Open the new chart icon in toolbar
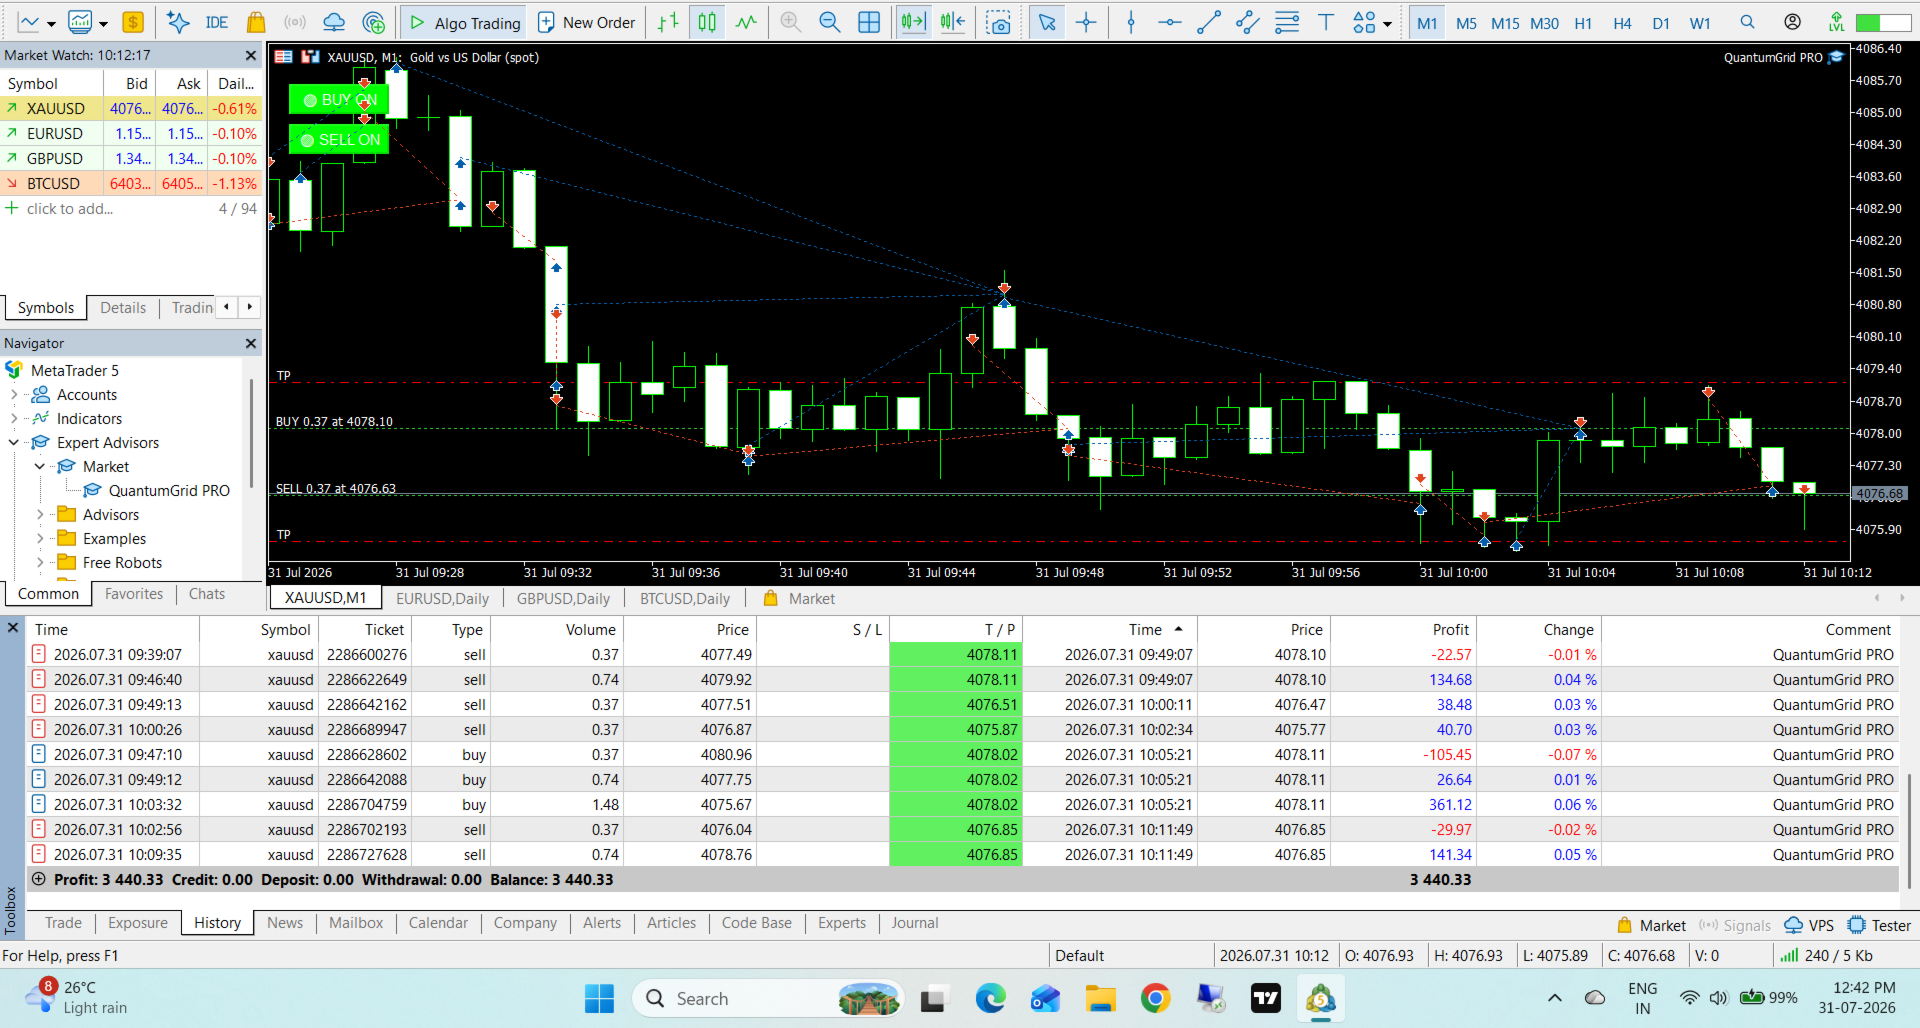 tap(28, 22)
